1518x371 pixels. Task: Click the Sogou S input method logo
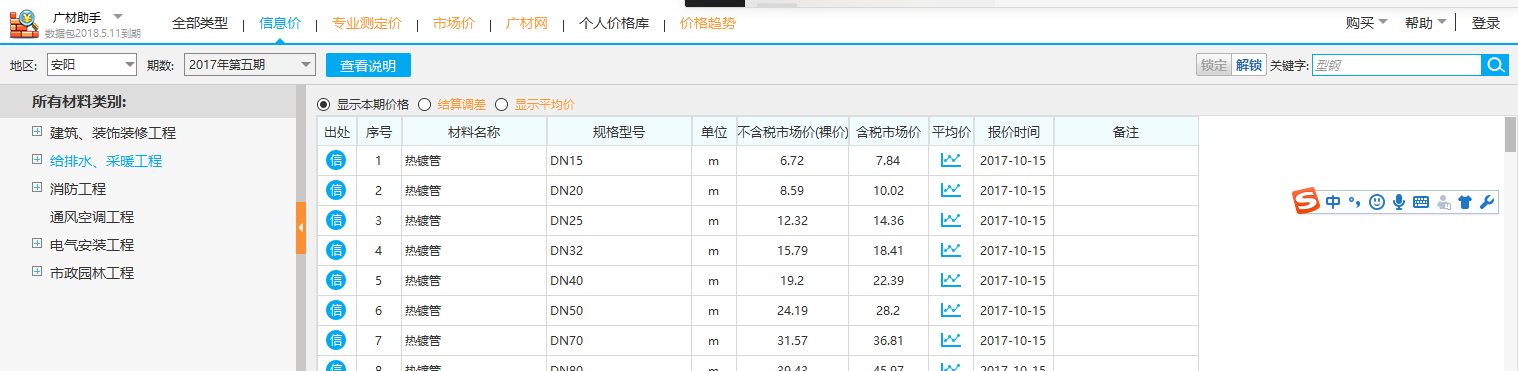1306,201
